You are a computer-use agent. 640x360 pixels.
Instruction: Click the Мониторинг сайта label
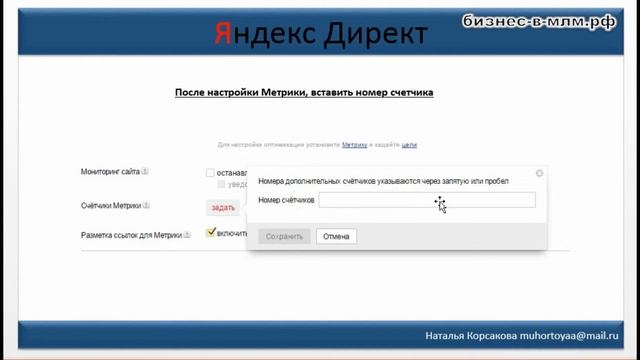point(110,172)
